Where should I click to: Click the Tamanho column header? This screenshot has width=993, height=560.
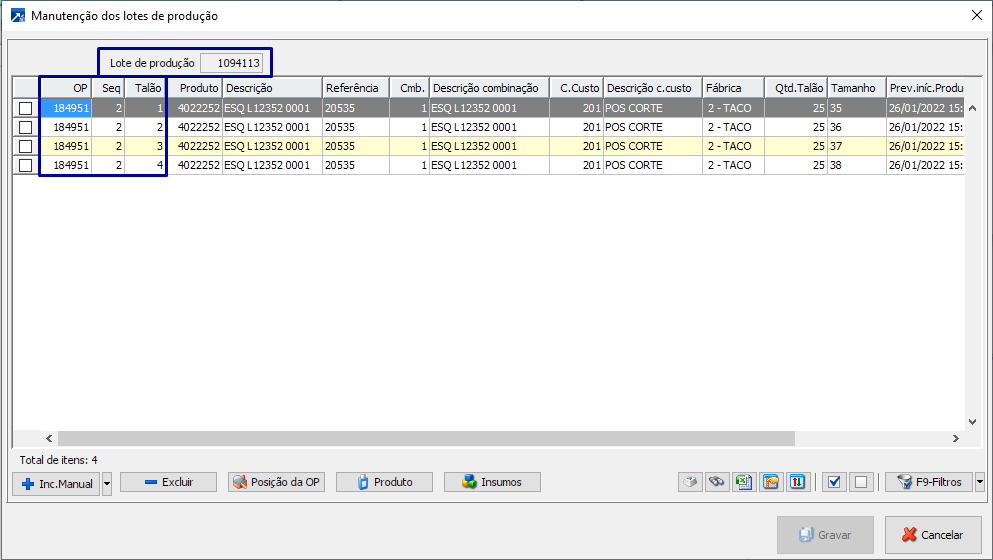pyautogui.click(x=857, y=88)
